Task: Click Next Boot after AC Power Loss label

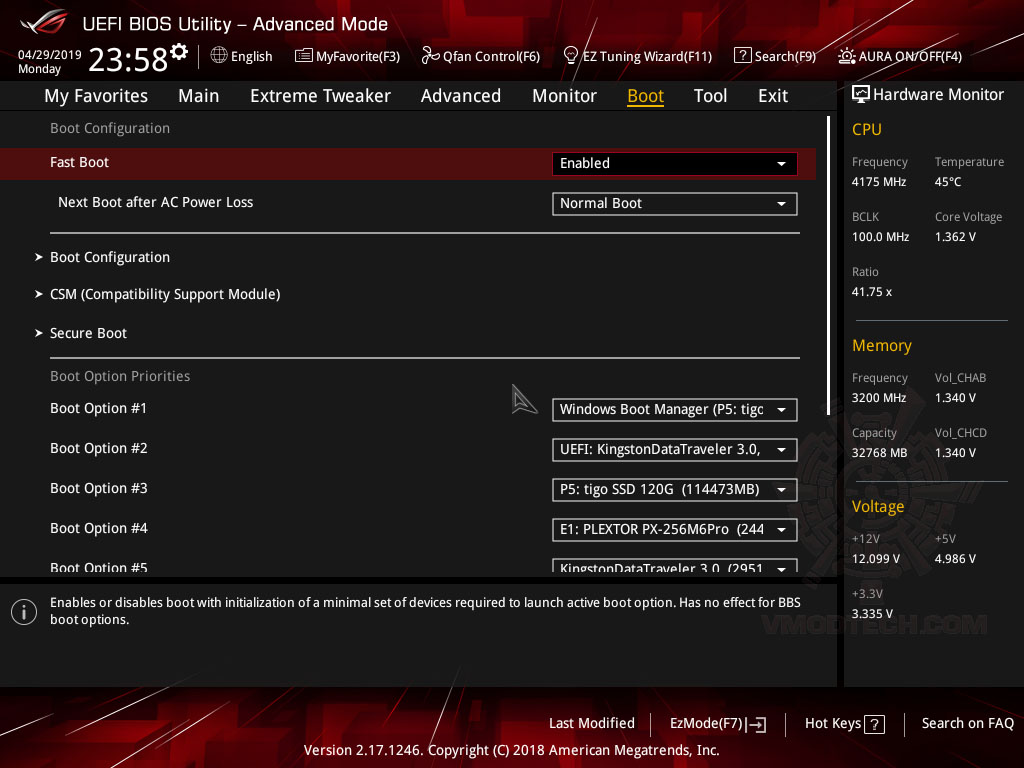Action: [x=155, y=202]
